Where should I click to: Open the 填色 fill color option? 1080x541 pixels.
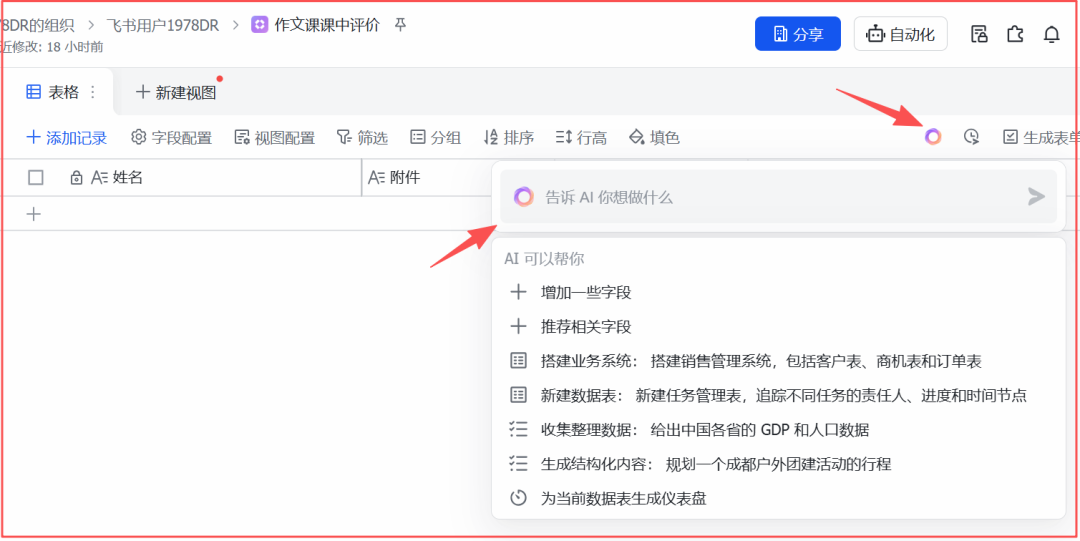[x=654, y=138]
